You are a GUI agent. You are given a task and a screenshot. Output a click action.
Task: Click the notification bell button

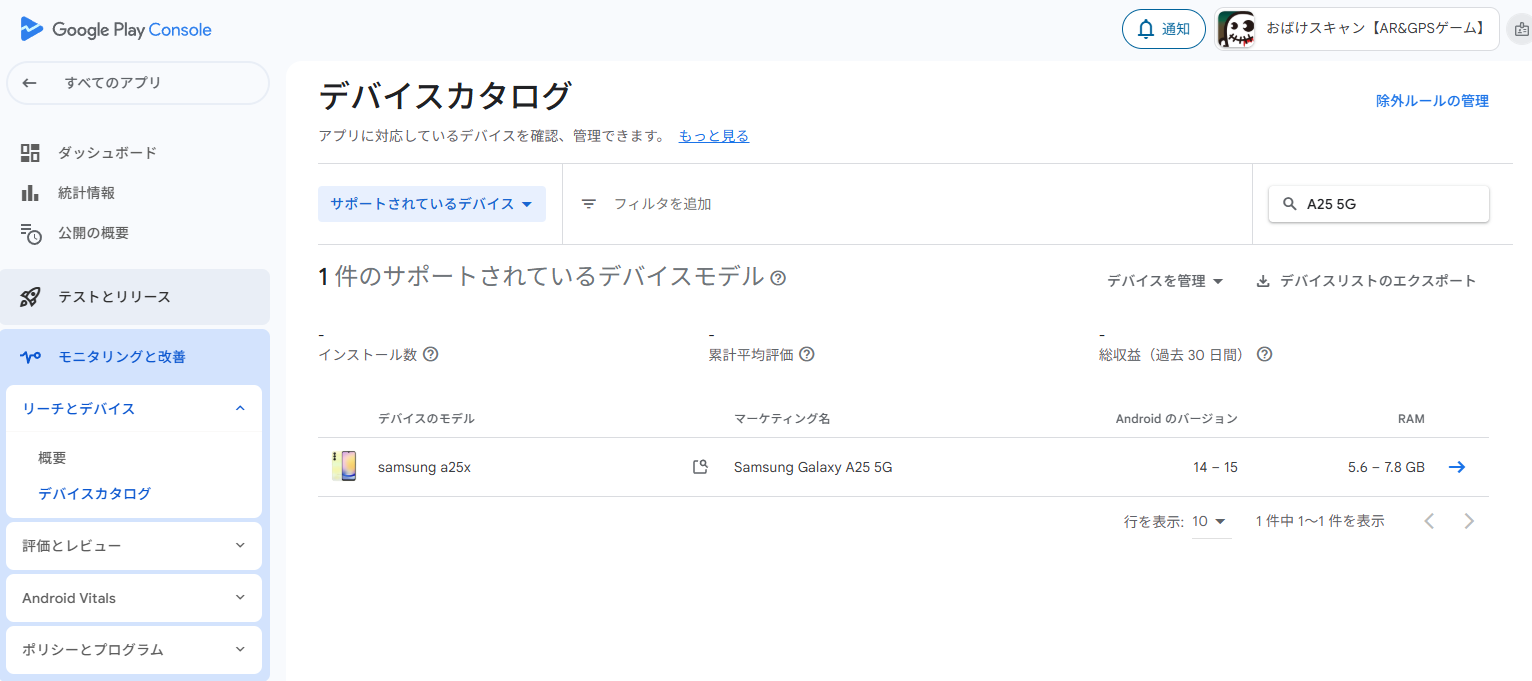1163,29
